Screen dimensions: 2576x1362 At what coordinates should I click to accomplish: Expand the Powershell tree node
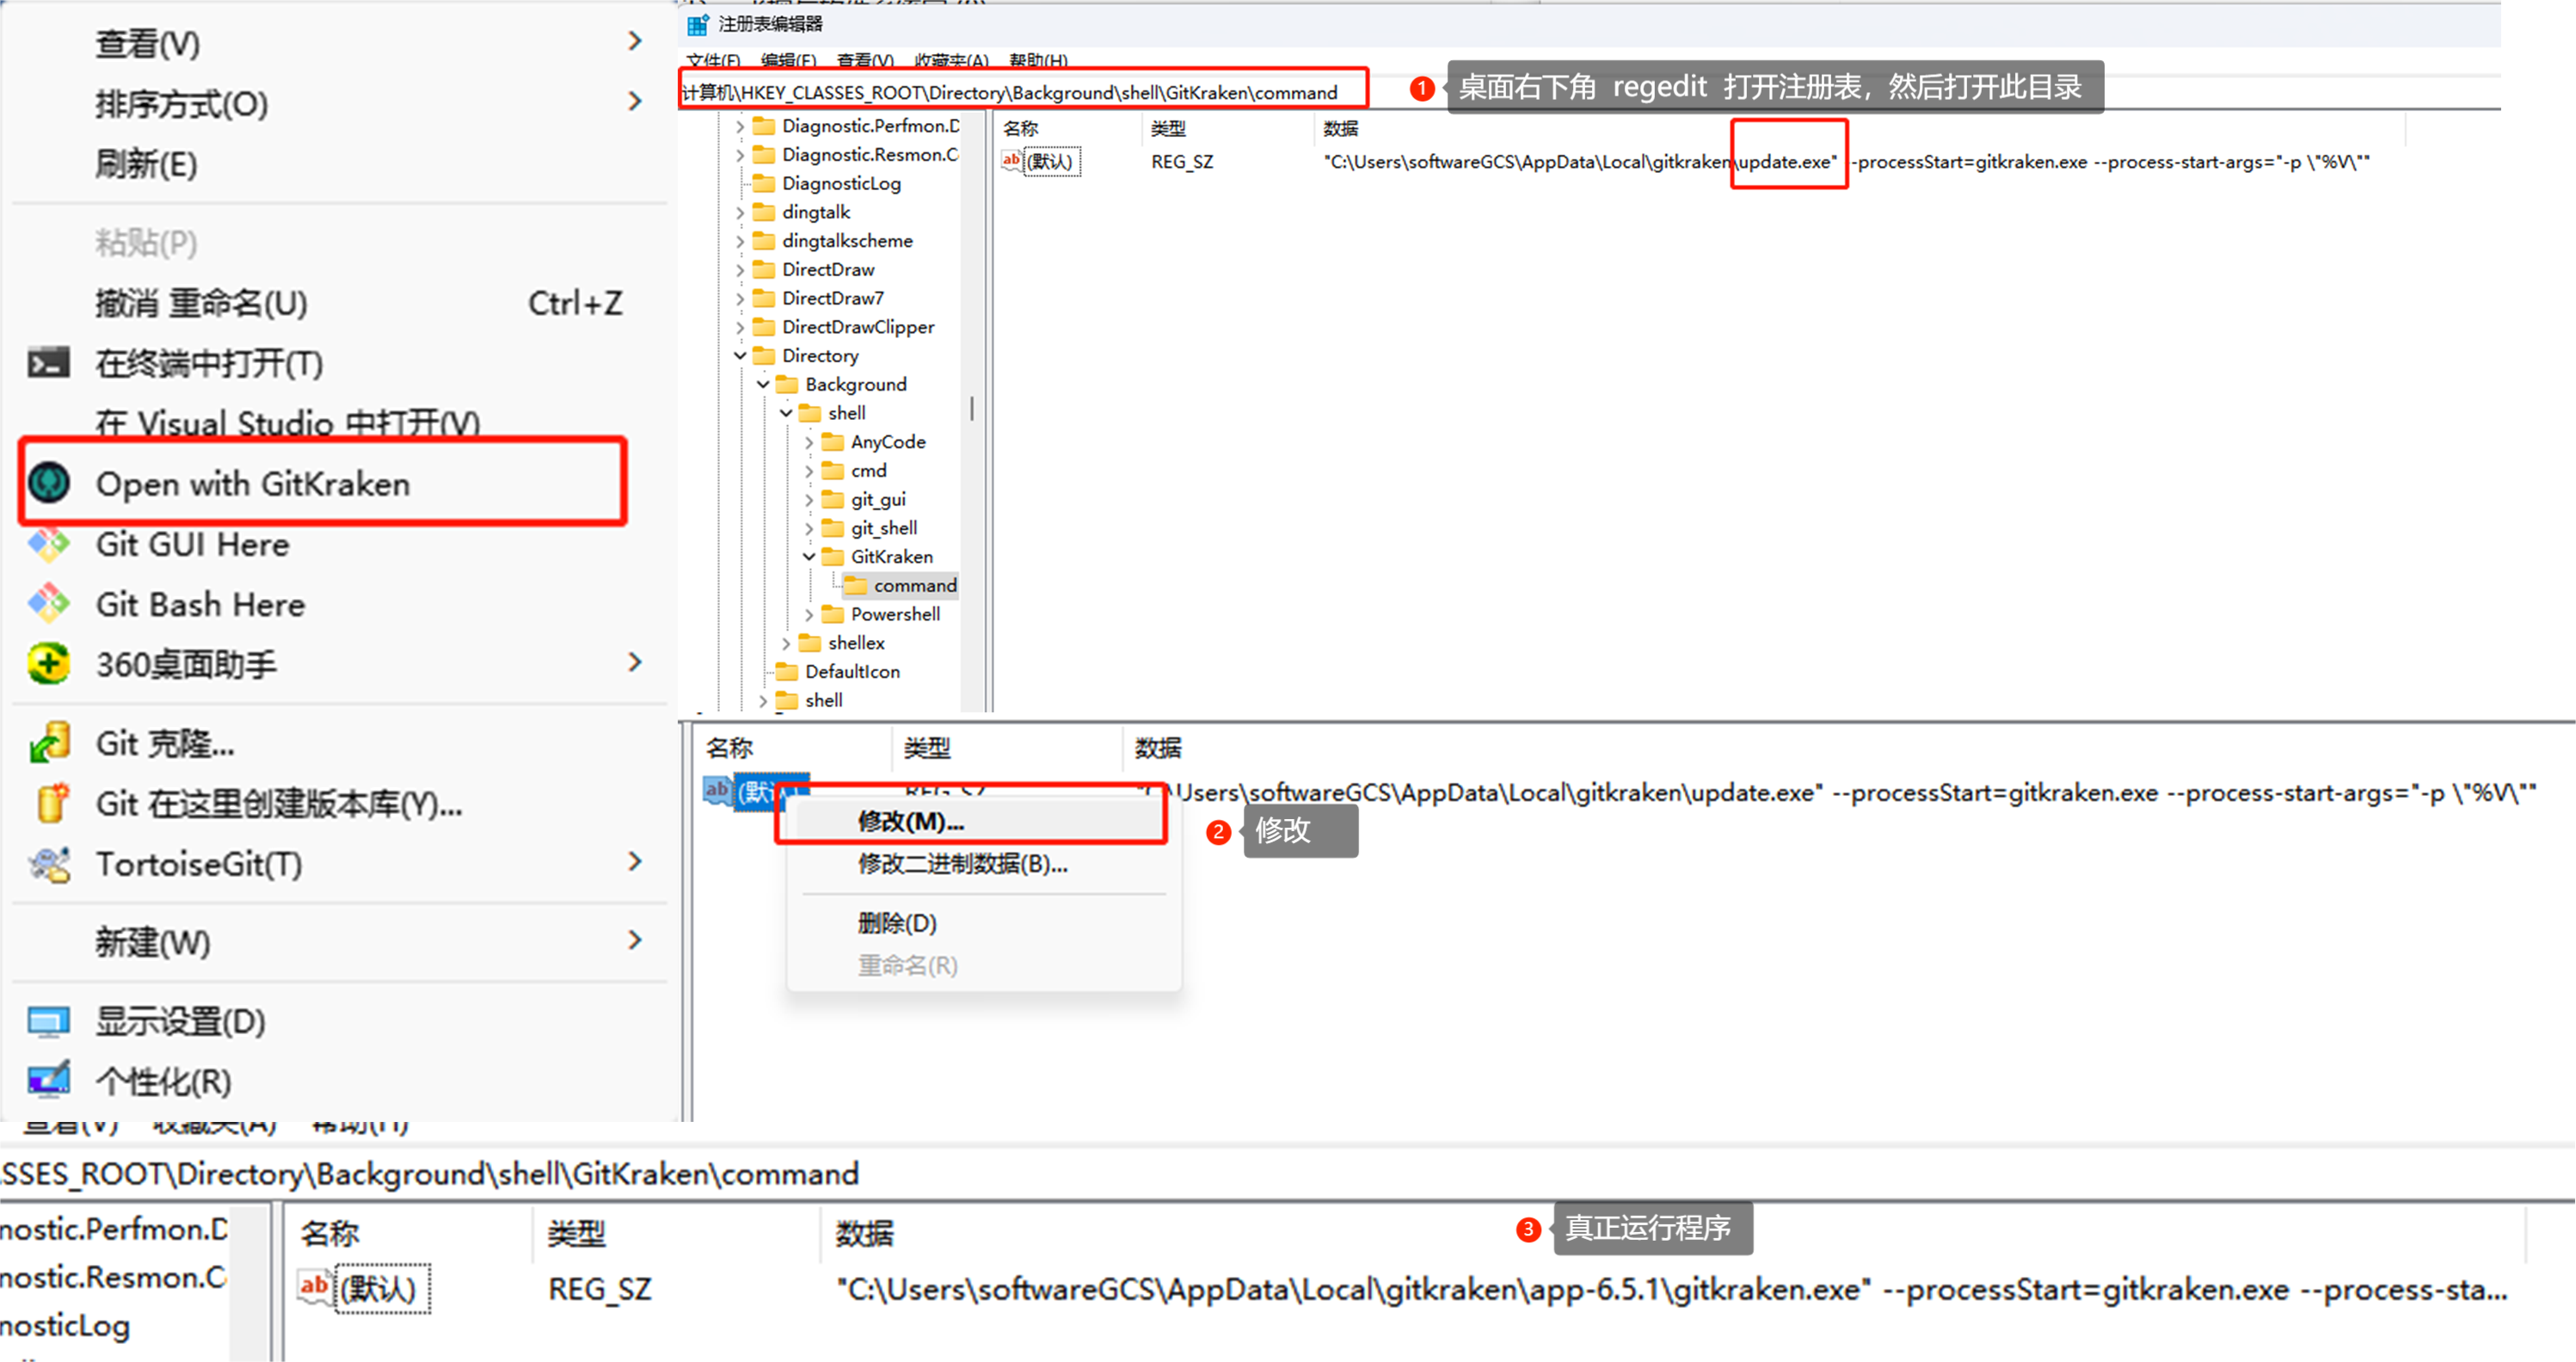pyautogui.click(x=809, y=614)
